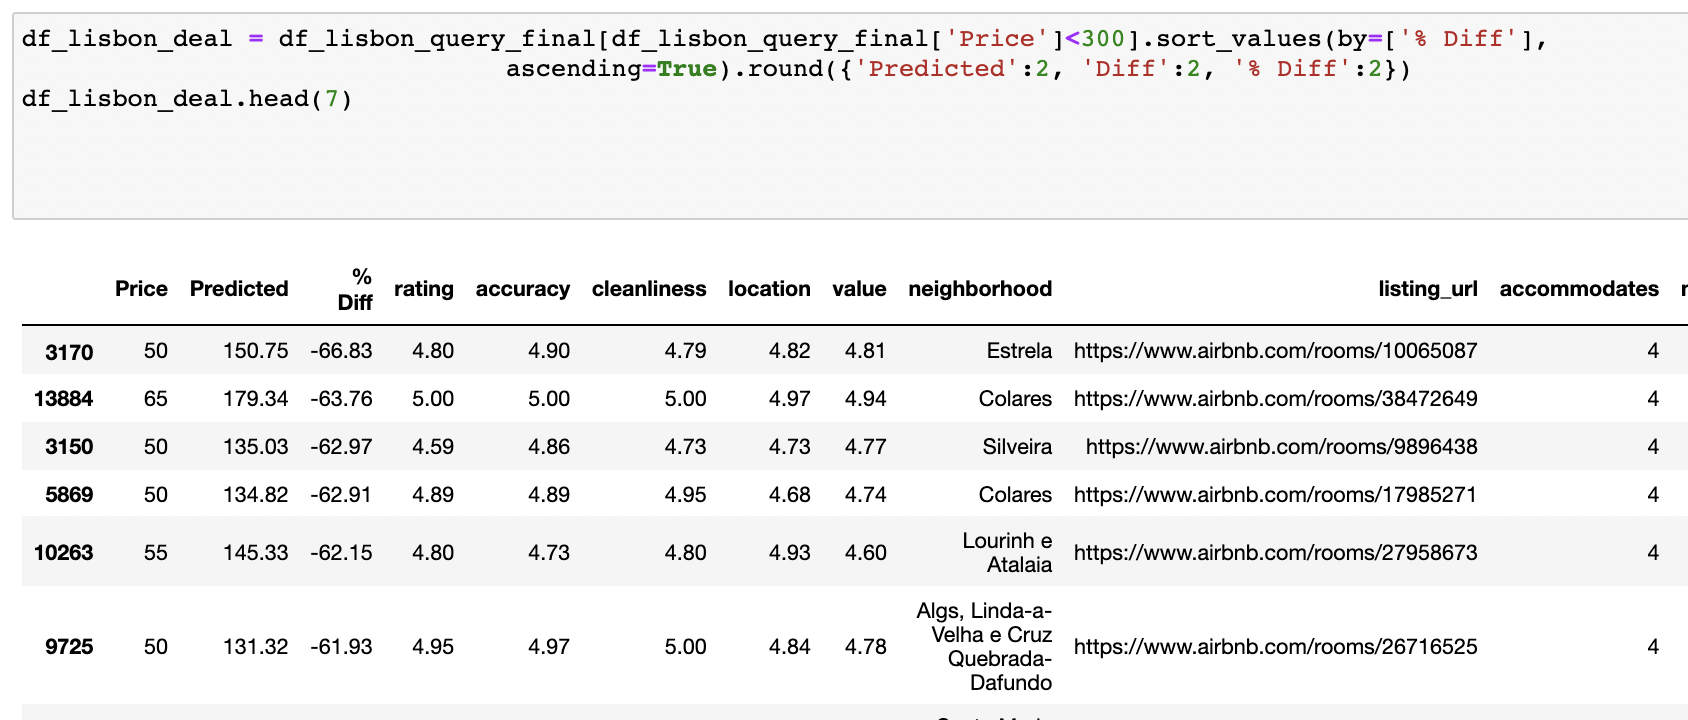Click % Diff value -63.76
1688x720 pixels.
pyautogui.click(x=341, y=399)
